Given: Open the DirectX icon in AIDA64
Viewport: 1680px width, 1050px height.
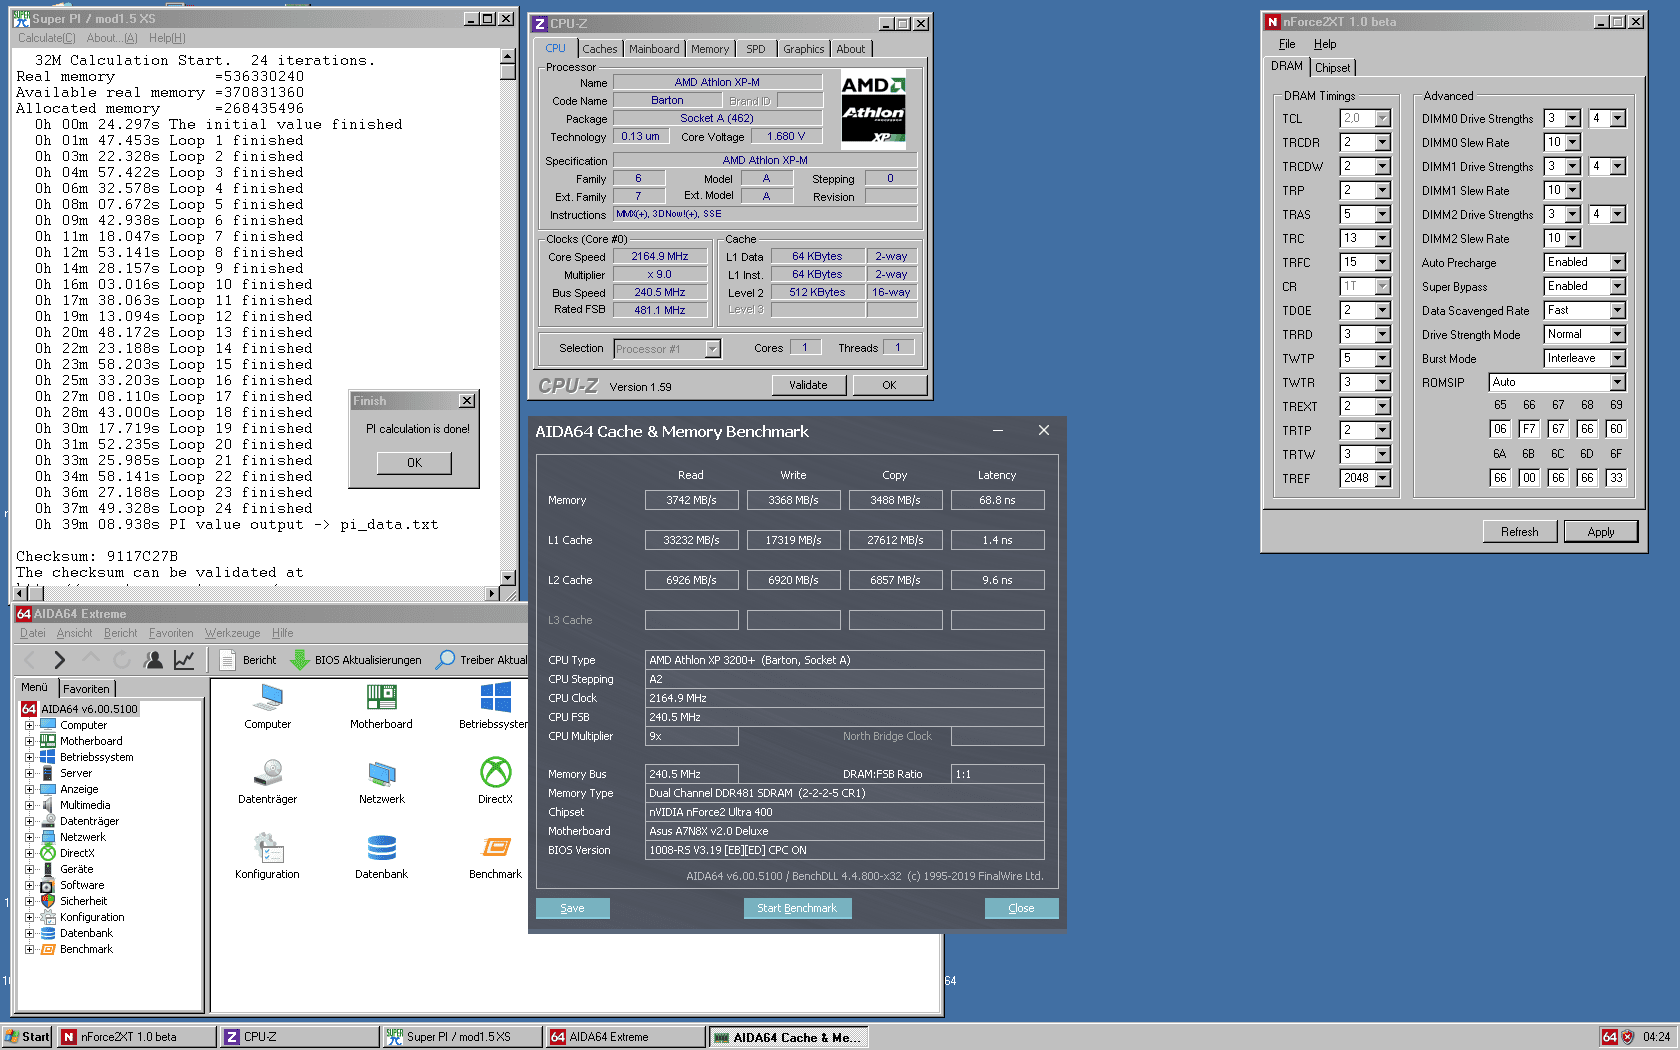Looking at the screenshot, I should point(495,773).
